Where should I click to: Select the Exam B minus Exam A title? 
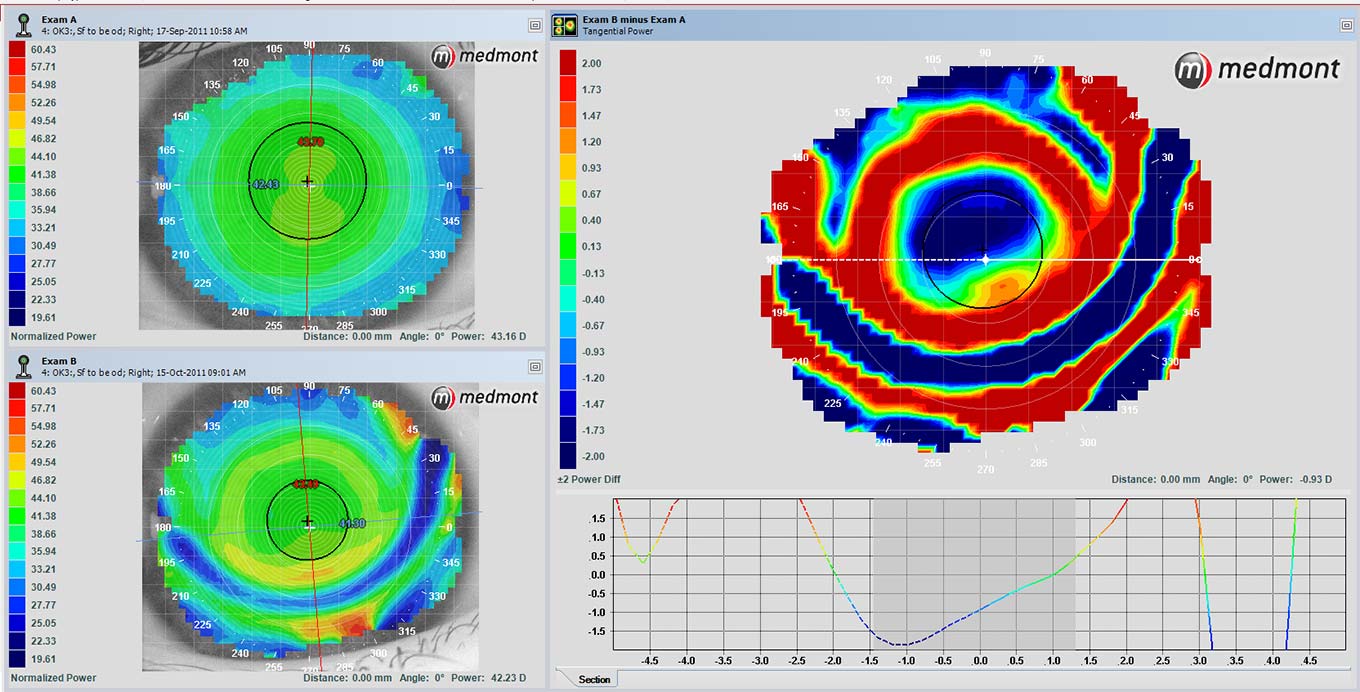(634, 19)
